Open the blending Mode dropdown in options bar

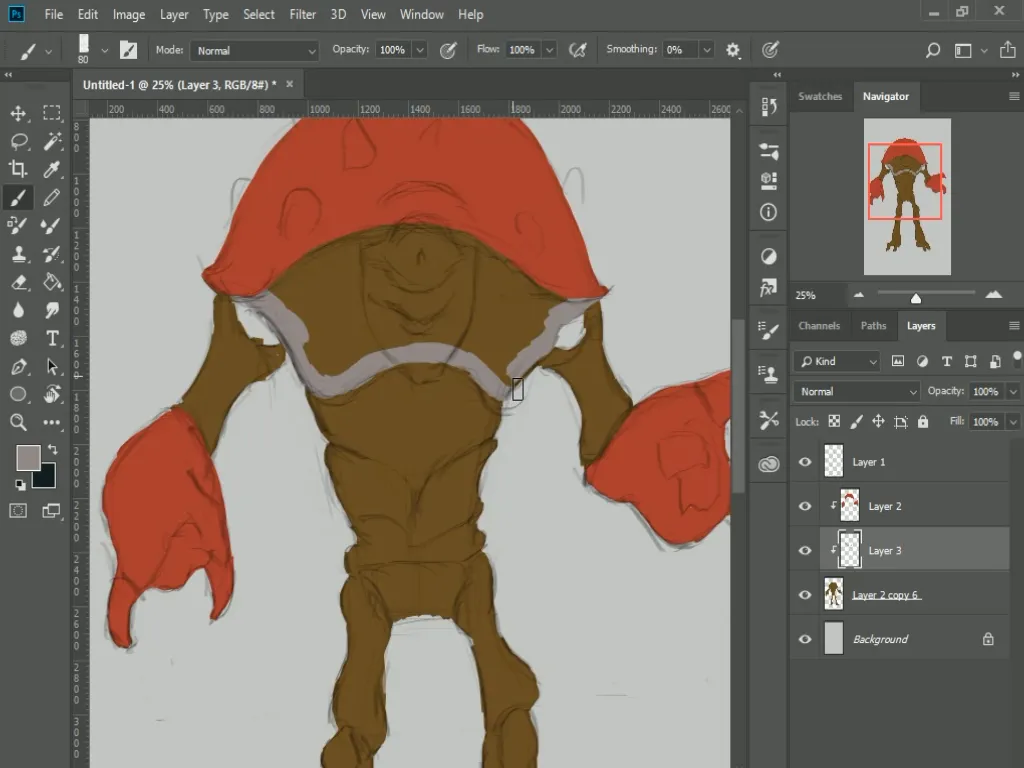pos(254,50)
